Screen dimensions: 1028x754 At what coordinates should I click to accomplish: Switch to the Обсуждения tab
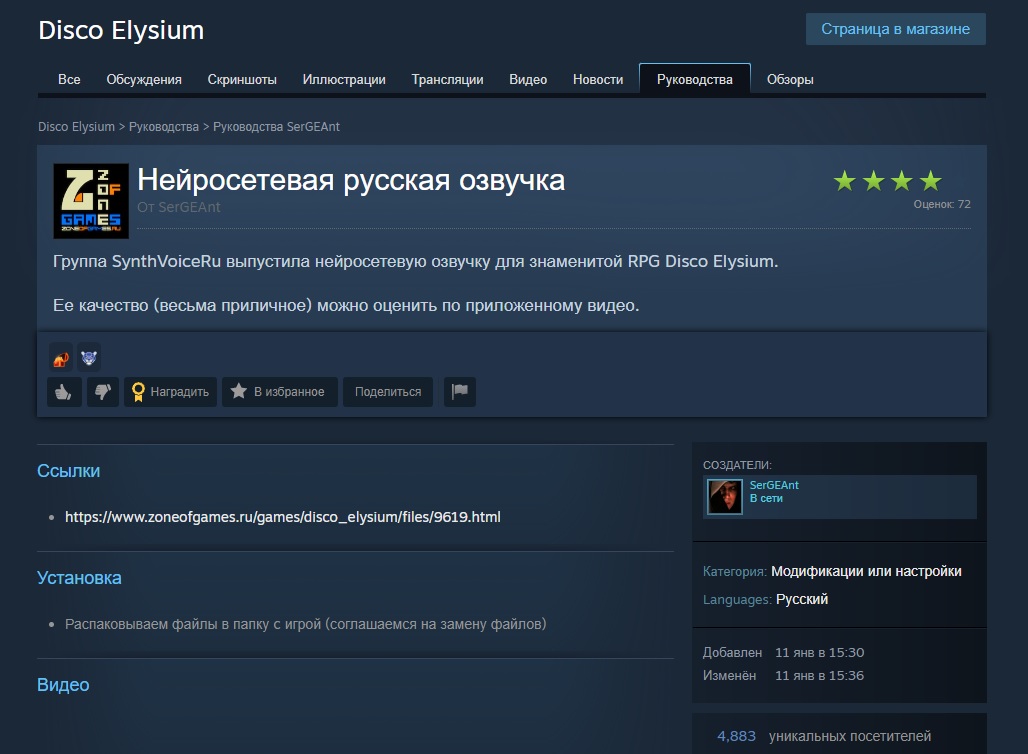pos(144,79)
